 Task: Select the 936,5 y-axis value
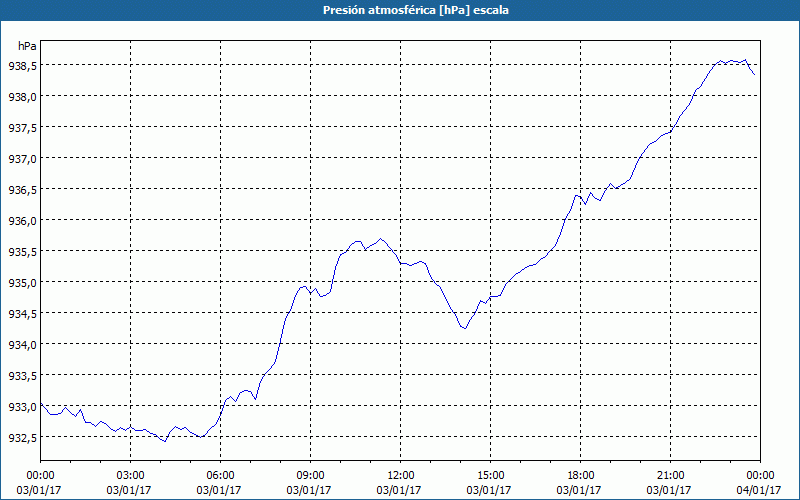pyautogui.click(x=22, y=189)
